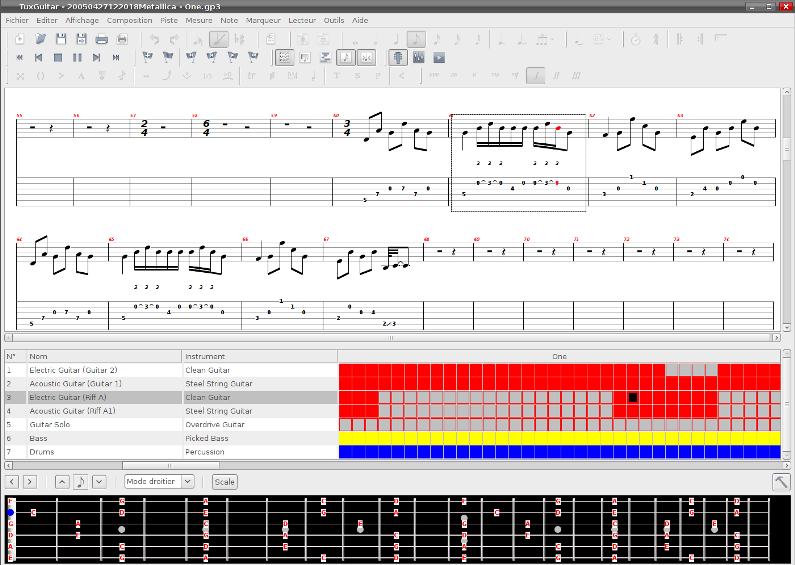Click the fretboard left arrow button
This screenshot has width=795, height=565.
tap(13, 482)
